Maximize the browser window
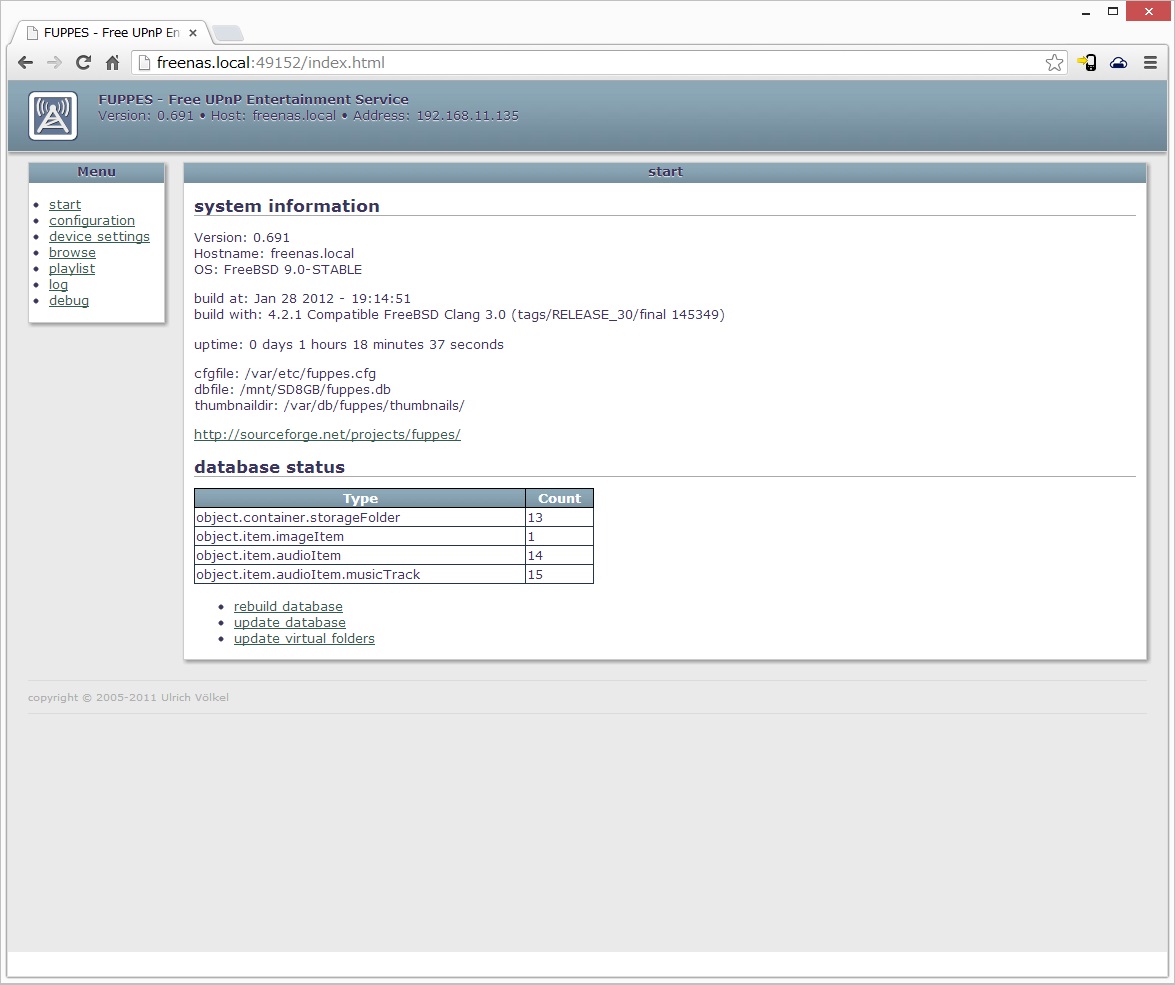The width and height of the screenshot is (1175, 985). (1113, 11)
